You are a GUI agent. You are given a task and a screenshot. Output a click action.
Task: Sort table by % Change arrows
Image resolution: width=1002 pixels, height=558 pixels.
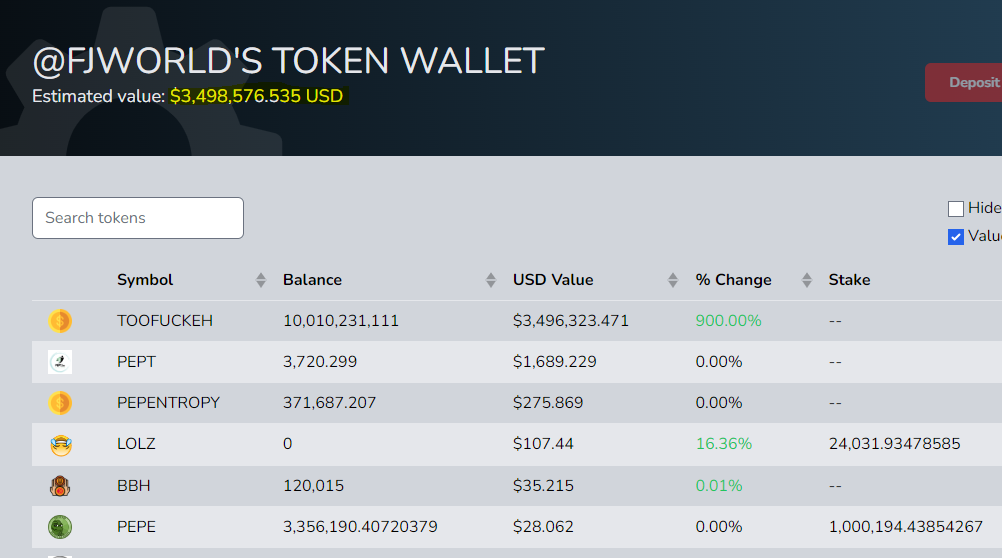(807, 280)
